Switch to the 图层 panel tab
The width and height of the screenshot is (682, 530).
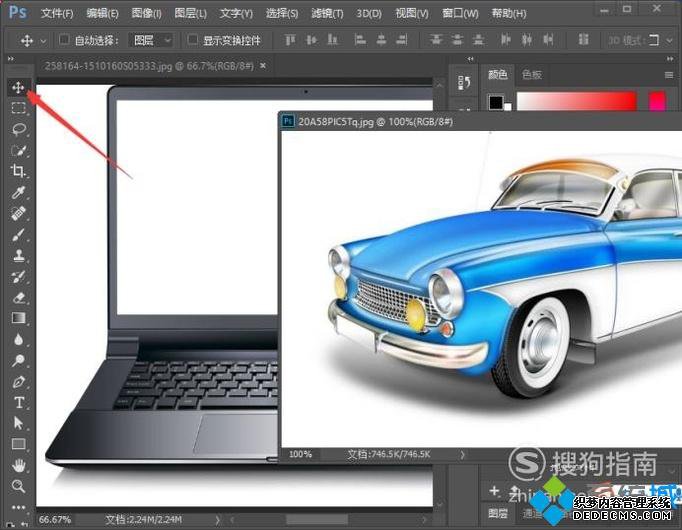coord(498,513)
